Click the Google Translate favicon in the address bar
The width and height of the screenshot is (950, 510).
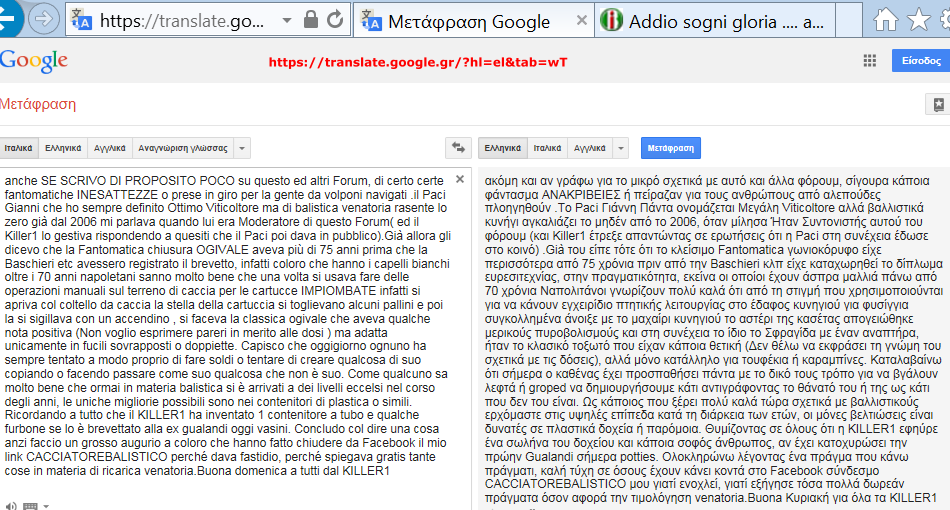tap(81, 20)
